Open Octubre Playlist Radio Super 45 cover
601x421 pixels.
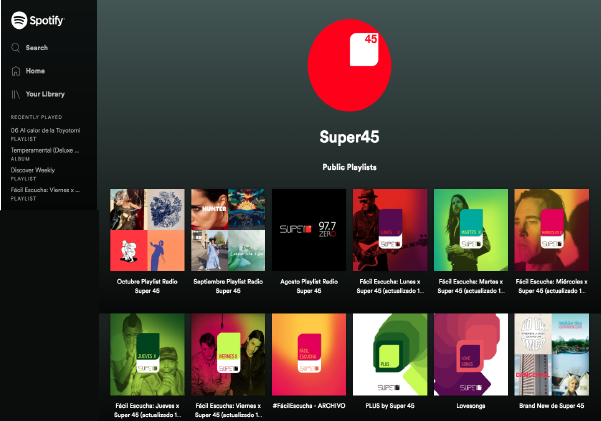(x=147, y=230)
